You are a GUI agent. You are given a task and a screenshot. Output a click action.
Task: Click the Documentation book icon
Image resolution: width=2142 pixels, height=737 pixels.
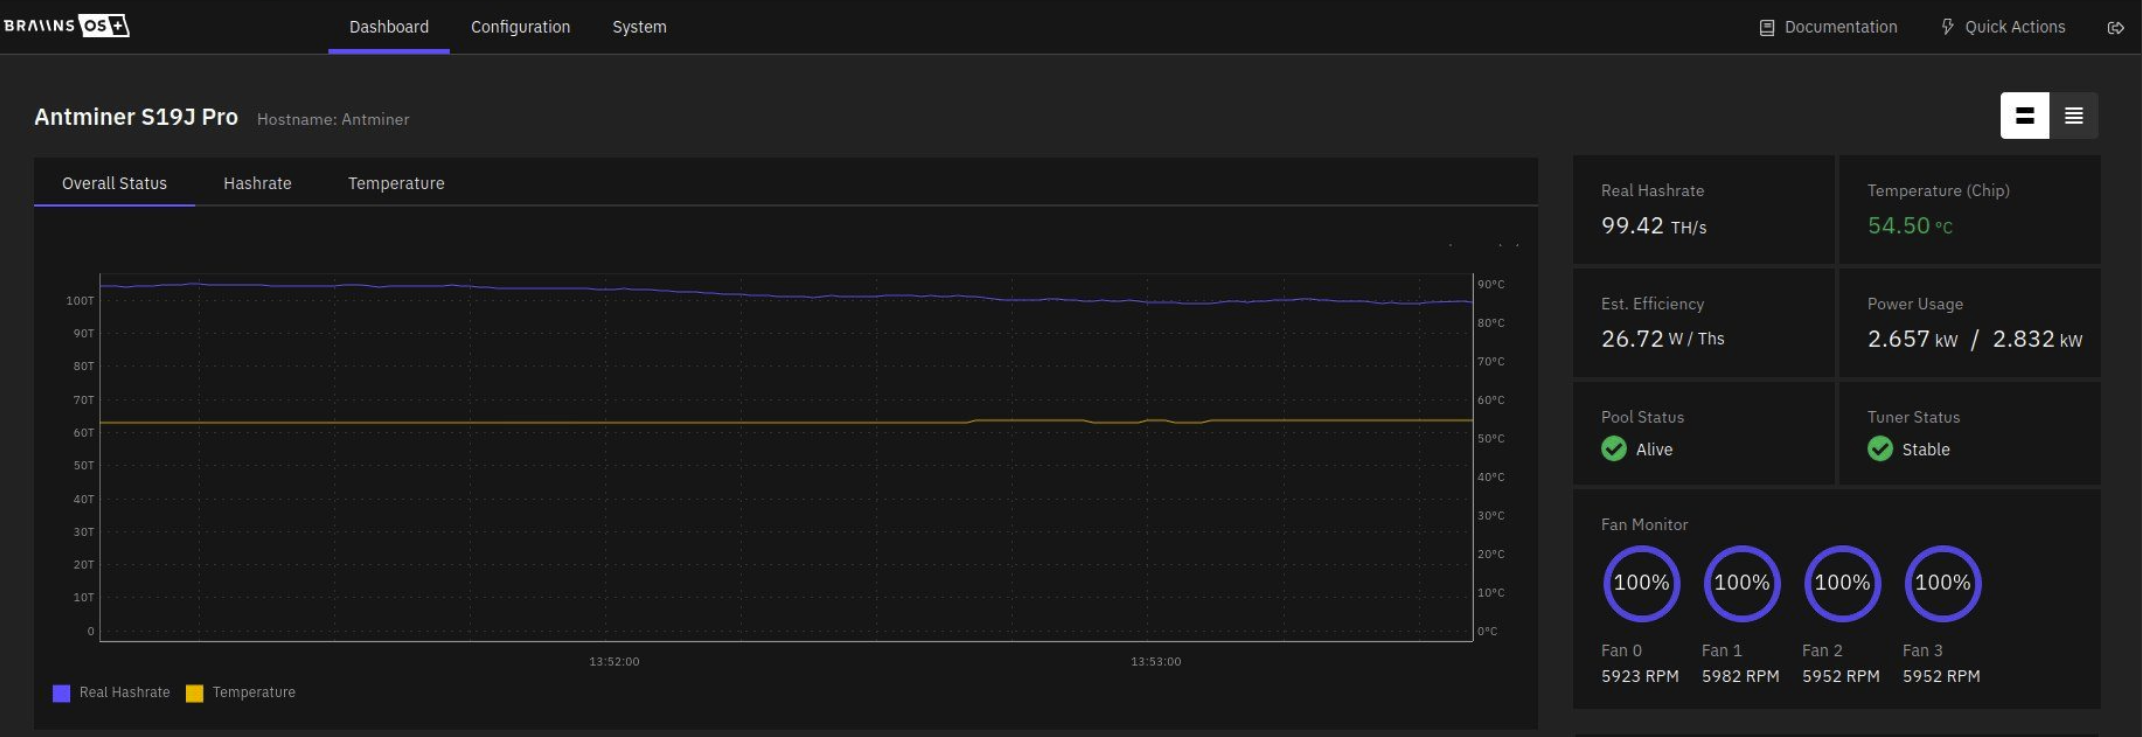click(1767, 28)
